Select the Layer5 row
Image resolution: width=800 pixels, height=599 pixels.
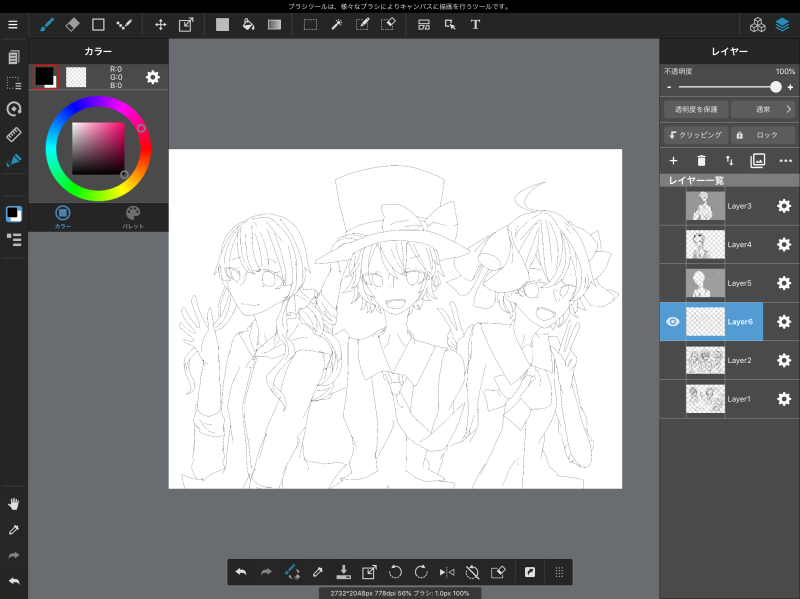point(730,283)
